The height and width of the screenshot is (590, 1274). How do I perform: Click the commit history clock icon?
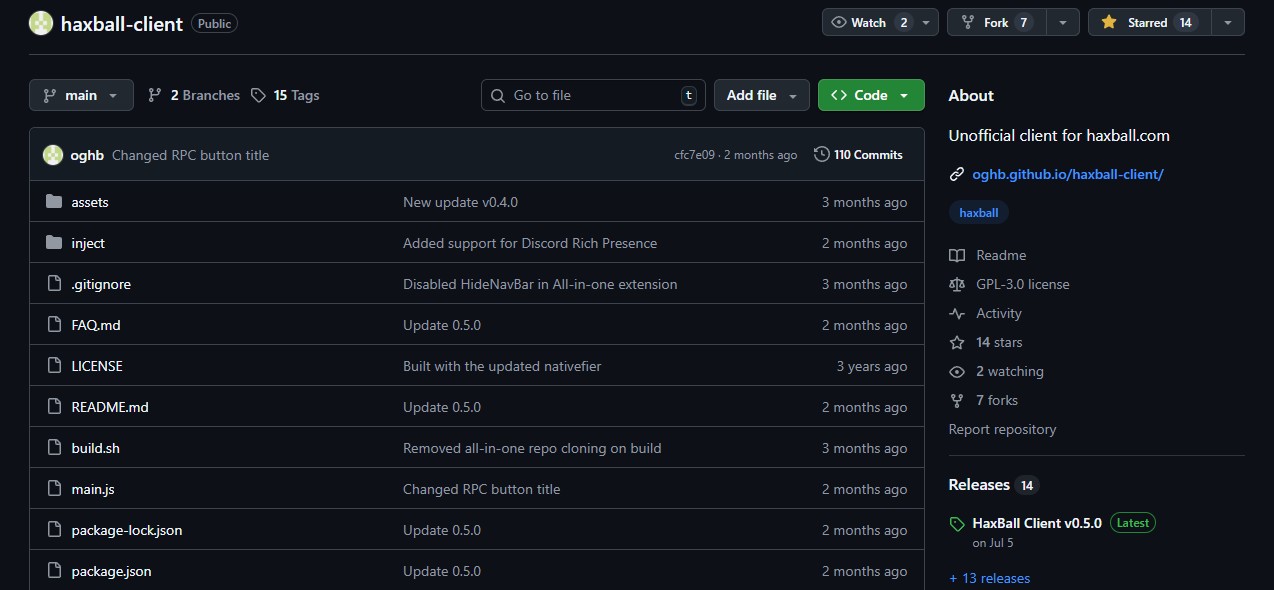click(821, 155)
